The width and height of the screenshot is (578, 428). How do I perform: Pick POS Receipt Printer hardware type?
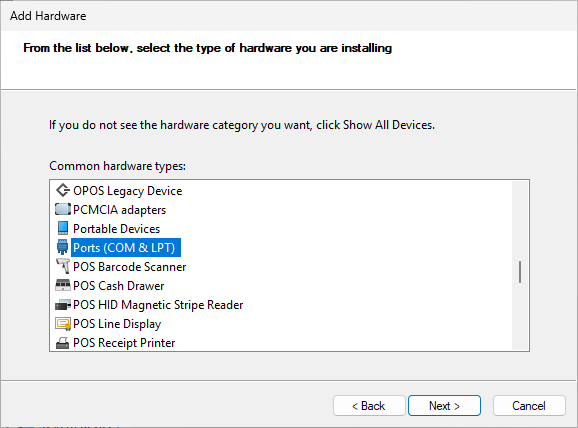[124, 343]
